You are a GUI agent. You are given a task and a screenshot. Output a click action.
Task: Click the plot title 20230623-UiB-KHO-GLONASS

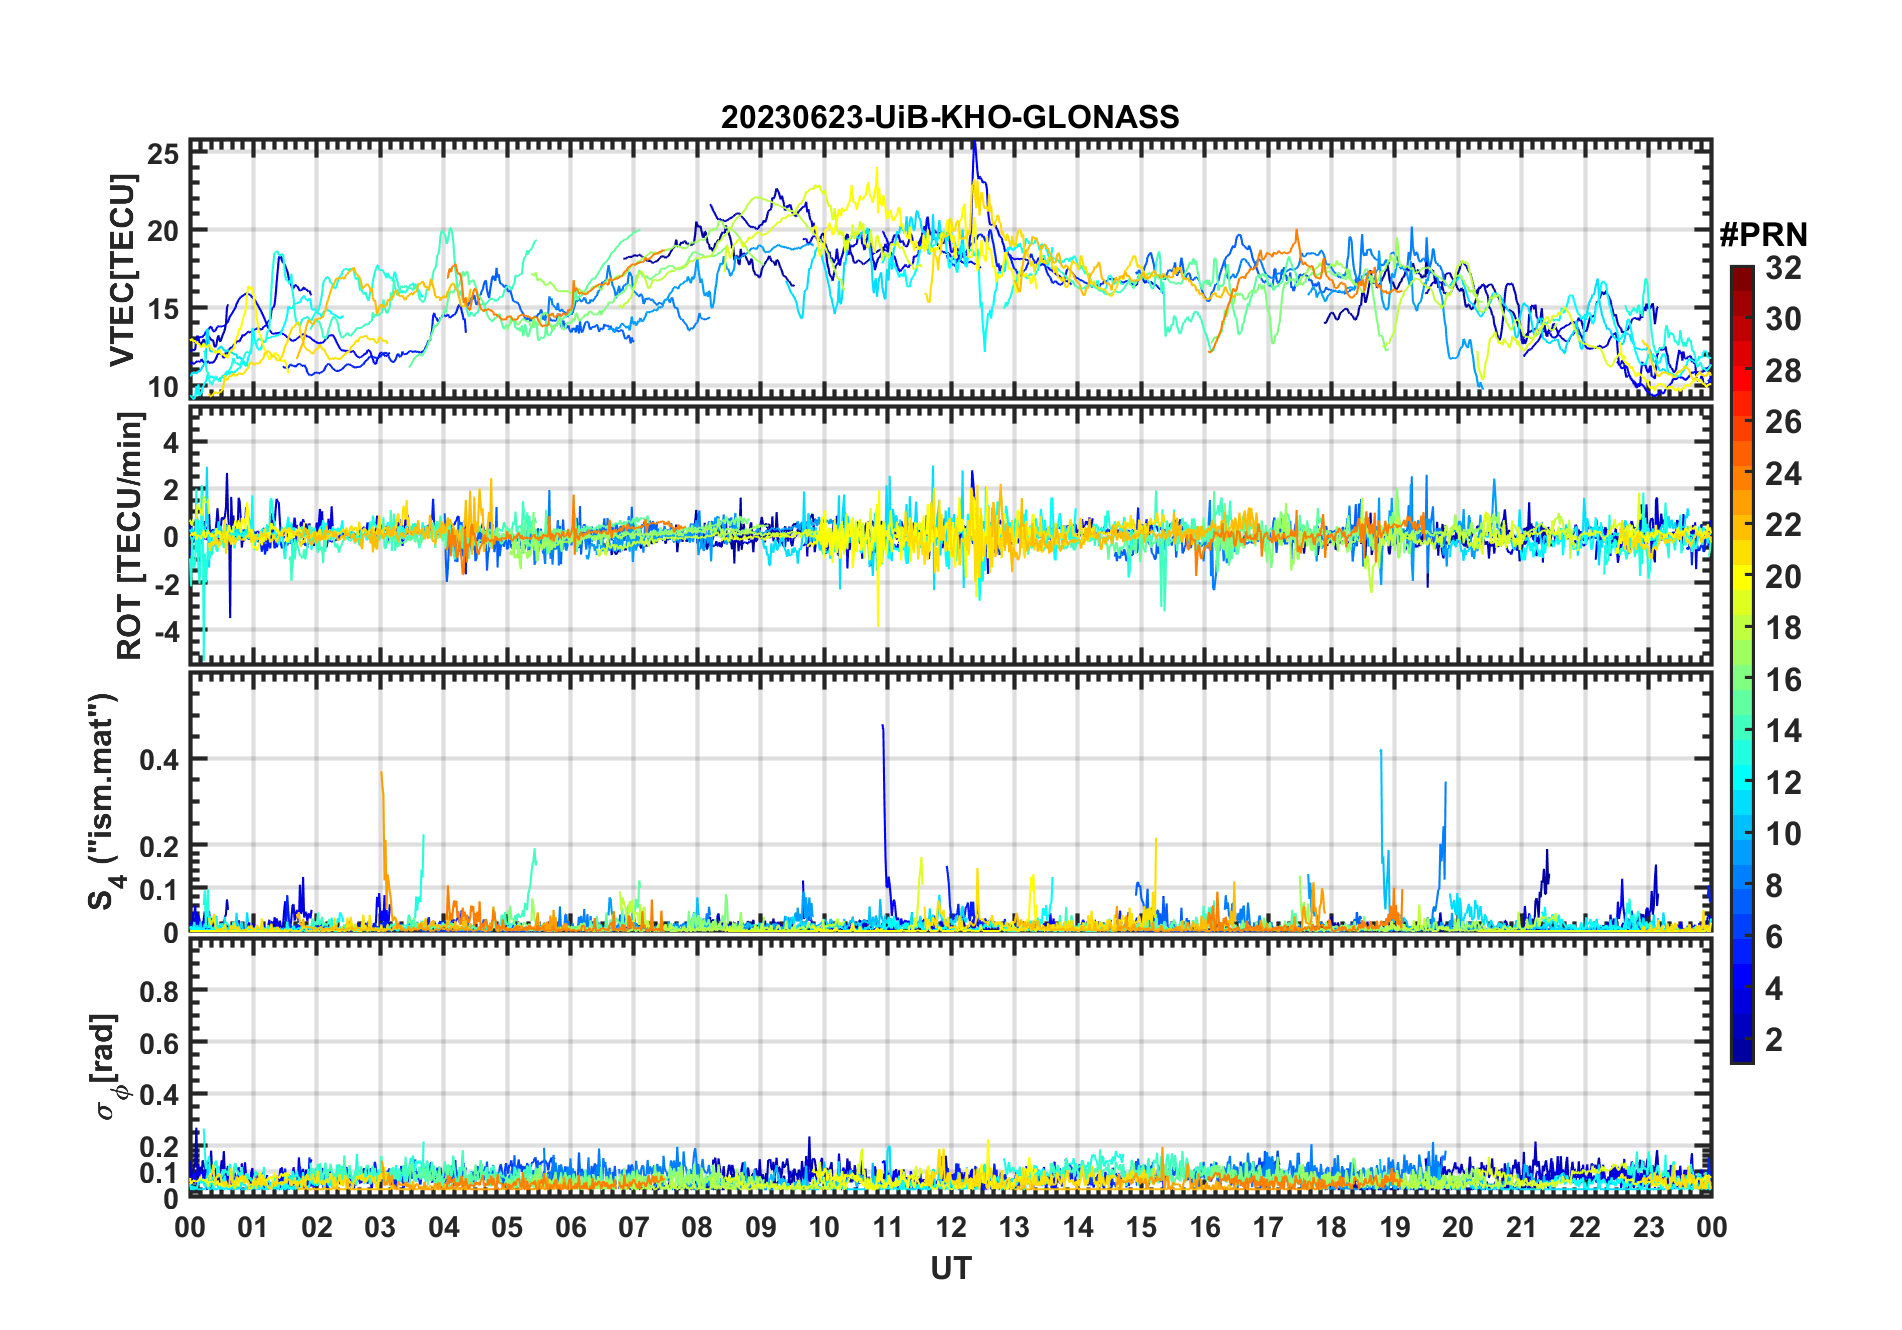pos(950,118)
